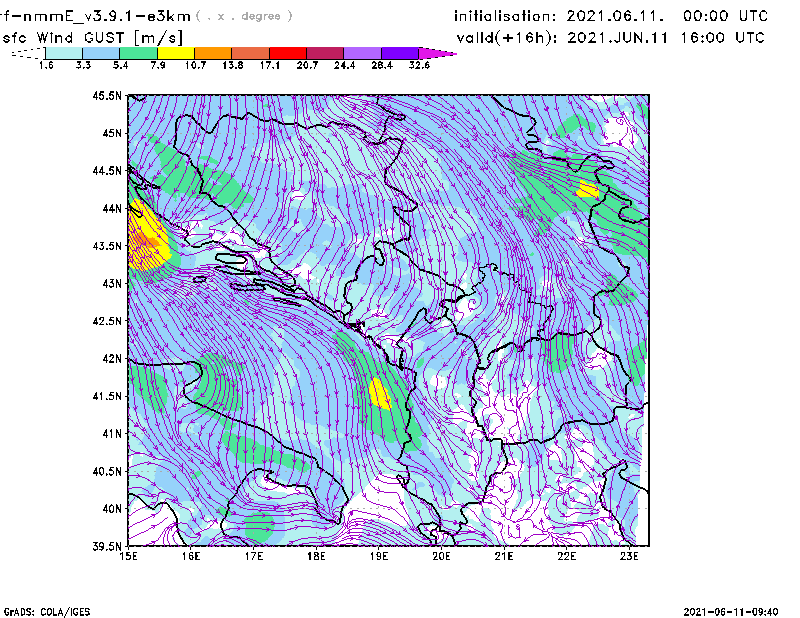
Task: Click the initialisation date 2021.06.11.
Action: tap(615, 16)
